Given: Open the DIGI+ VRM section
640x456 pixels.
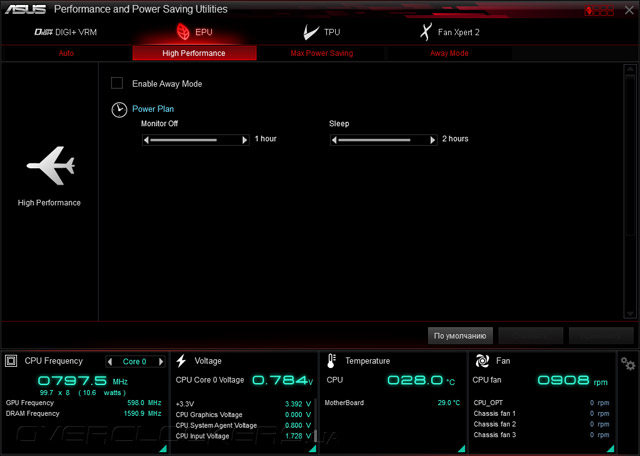Looking at the screenshot, I should pyautogui.click(x=65, y=32).
